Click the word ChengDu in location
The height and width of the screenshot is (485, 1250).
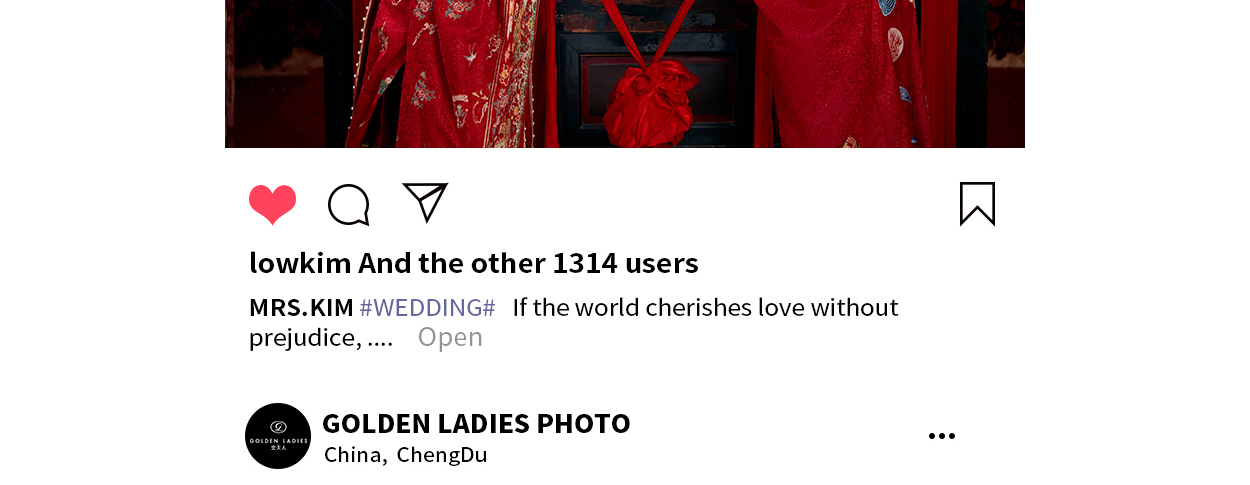pyautogui.click(x=442, y=455)
